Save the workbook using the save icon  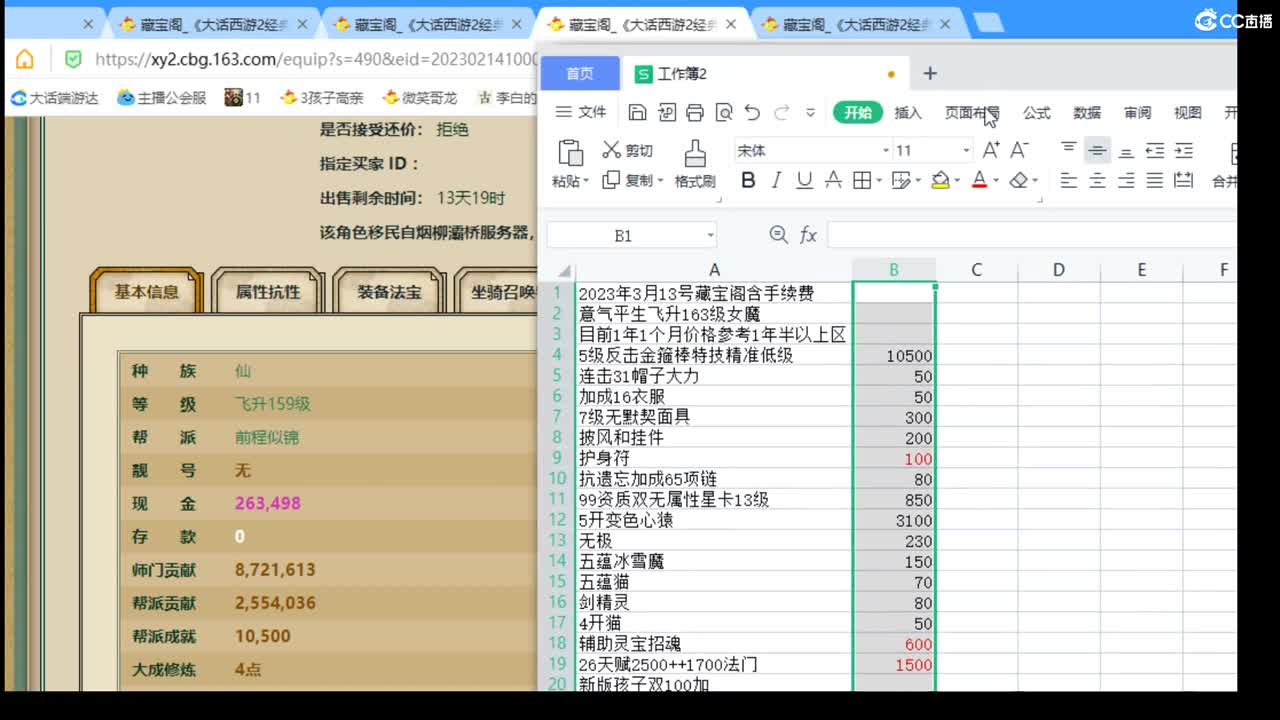coord(637,113)
